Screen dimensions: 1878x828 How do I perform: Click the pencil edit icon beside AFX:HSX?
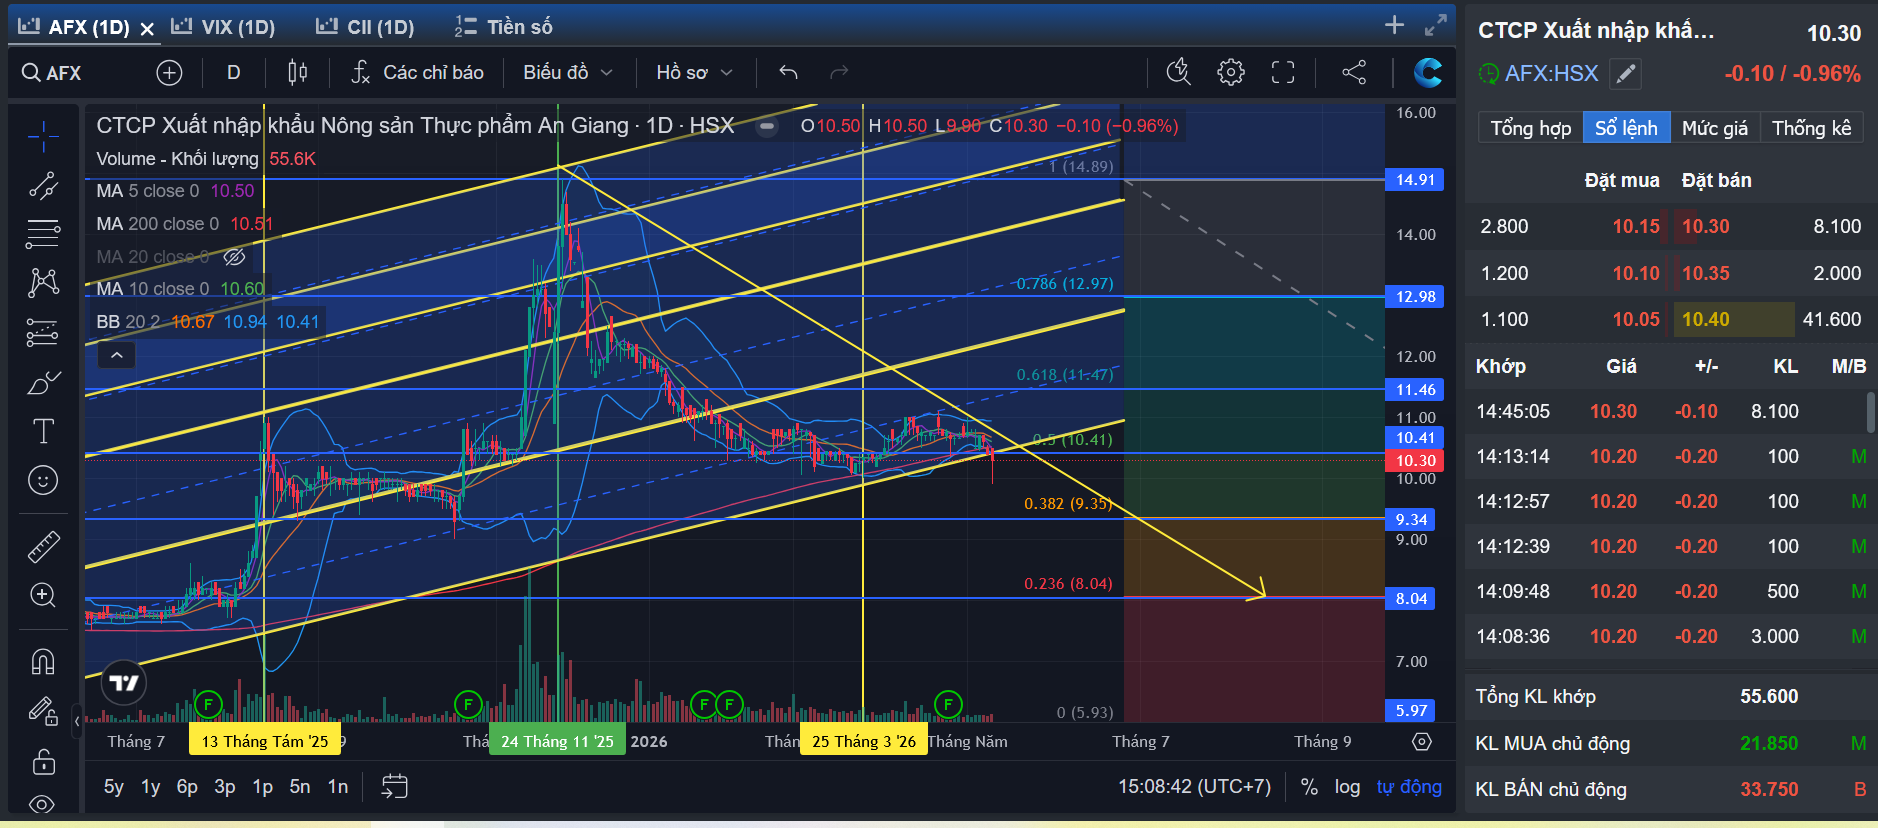pos(1627,73)
